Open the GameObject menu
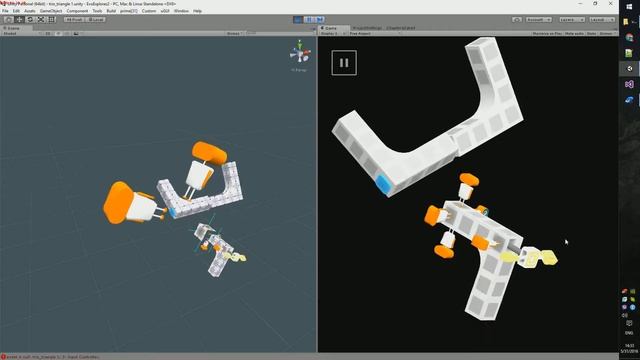This screenshot has height=360, width=640. point(51,11)
